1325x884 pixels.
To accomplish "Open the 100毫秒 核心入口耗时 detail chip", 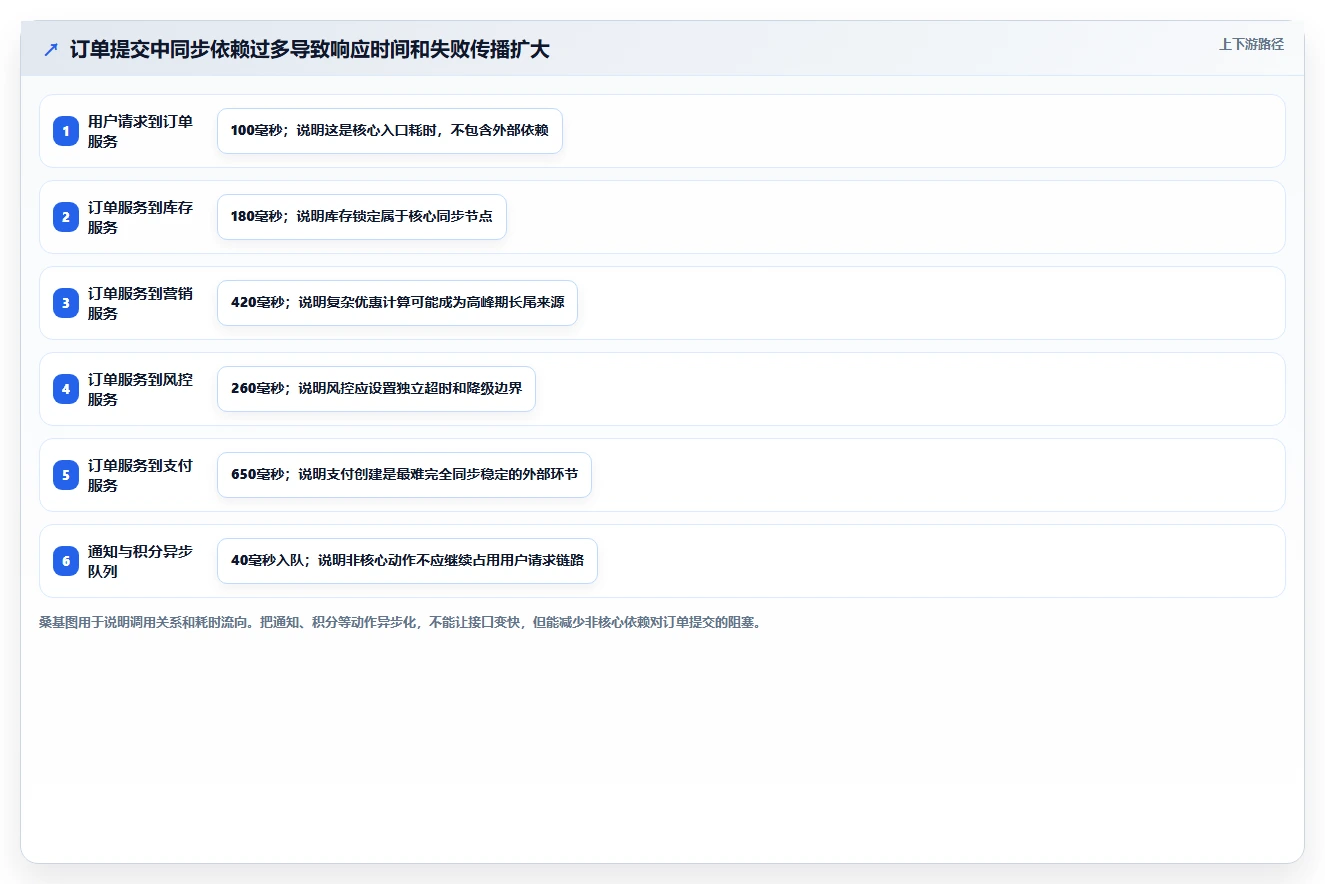I will (x=390, y=131).
